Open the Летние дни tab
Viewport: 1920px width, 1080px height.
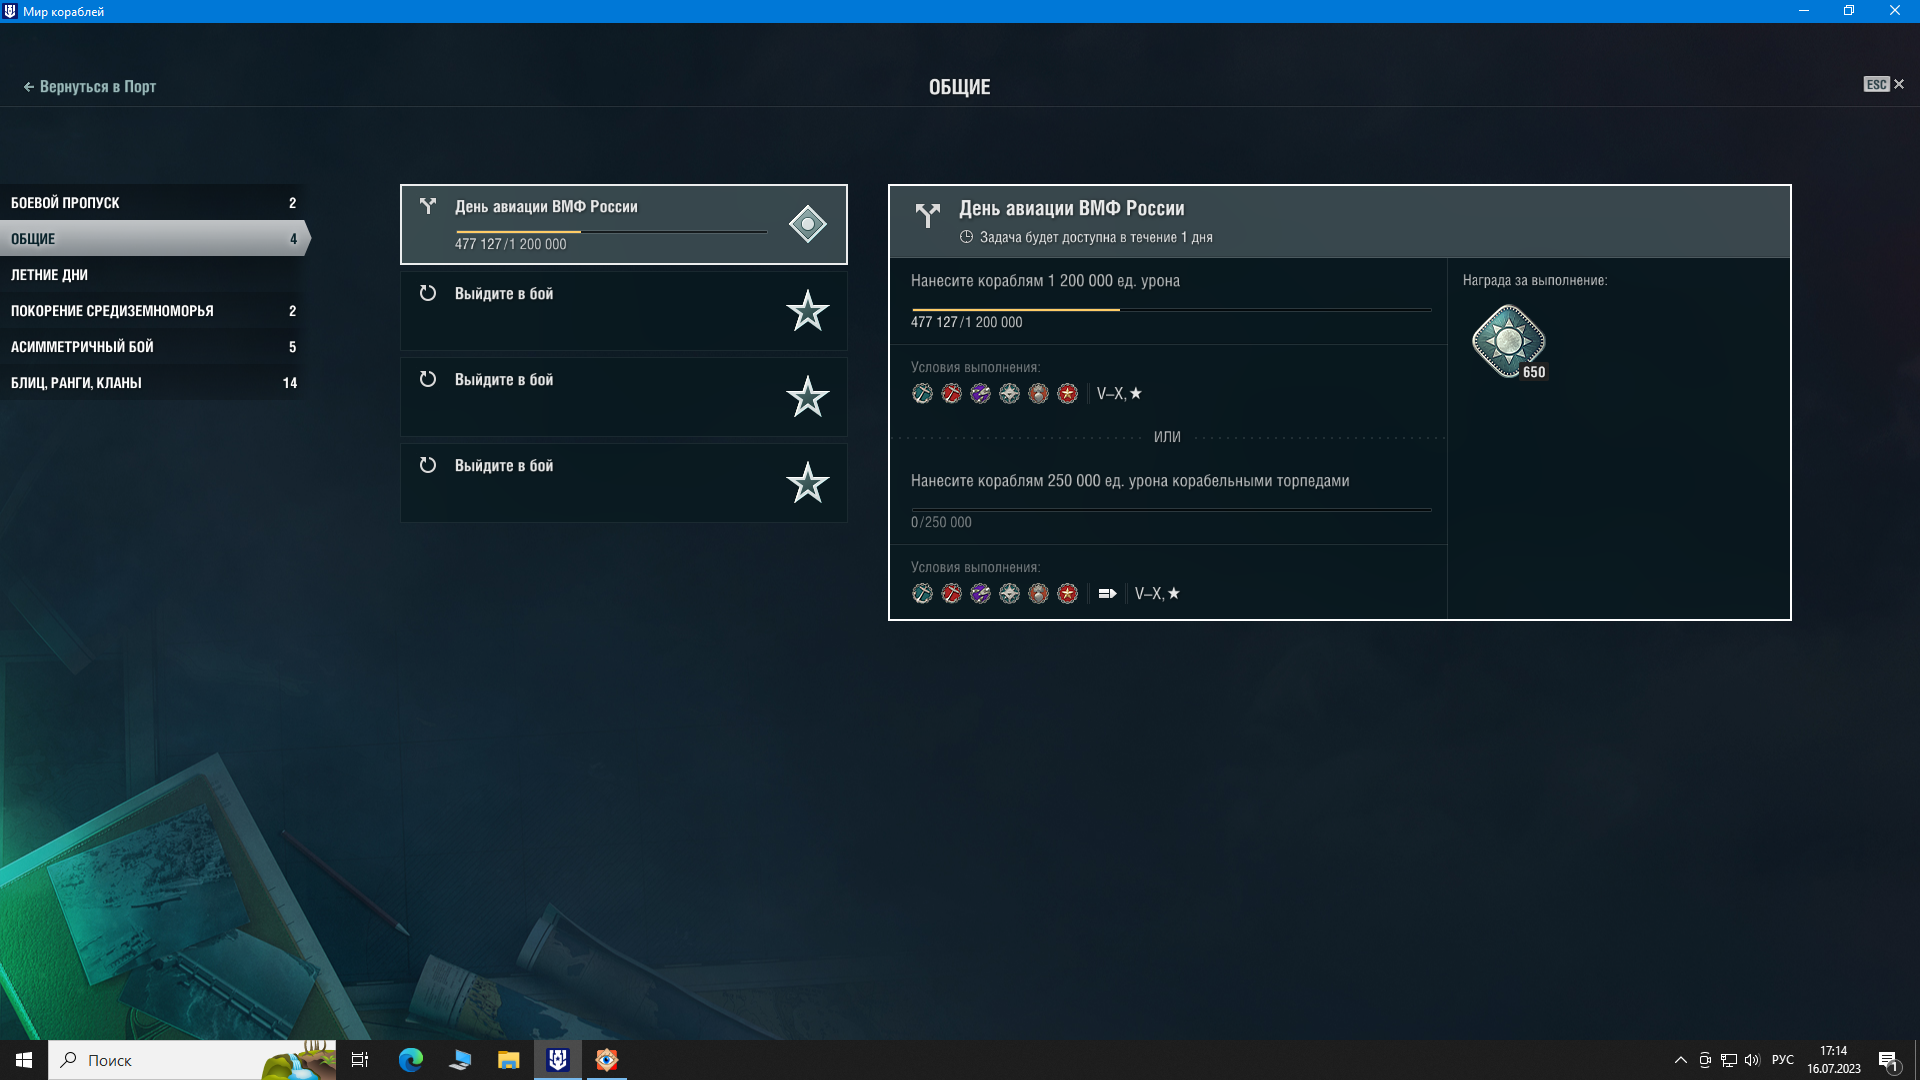click(152, 274)
